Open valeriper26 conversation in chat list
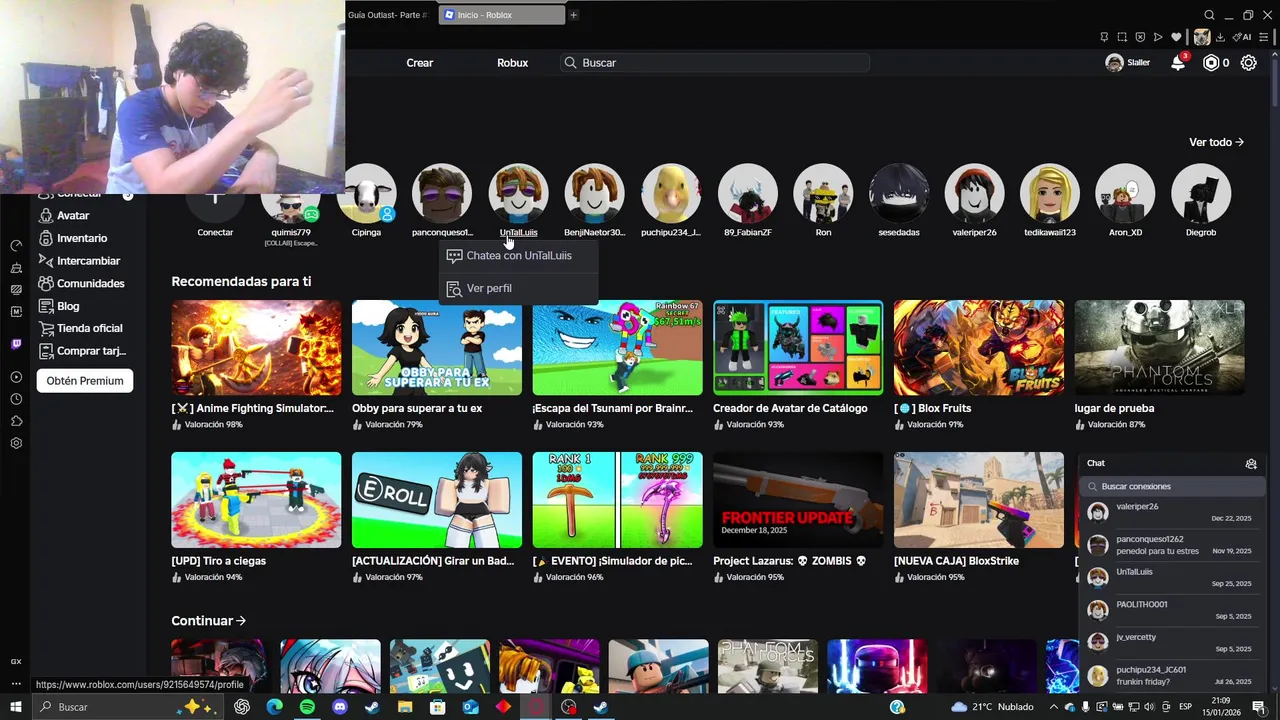 [x=1171, y=512]
